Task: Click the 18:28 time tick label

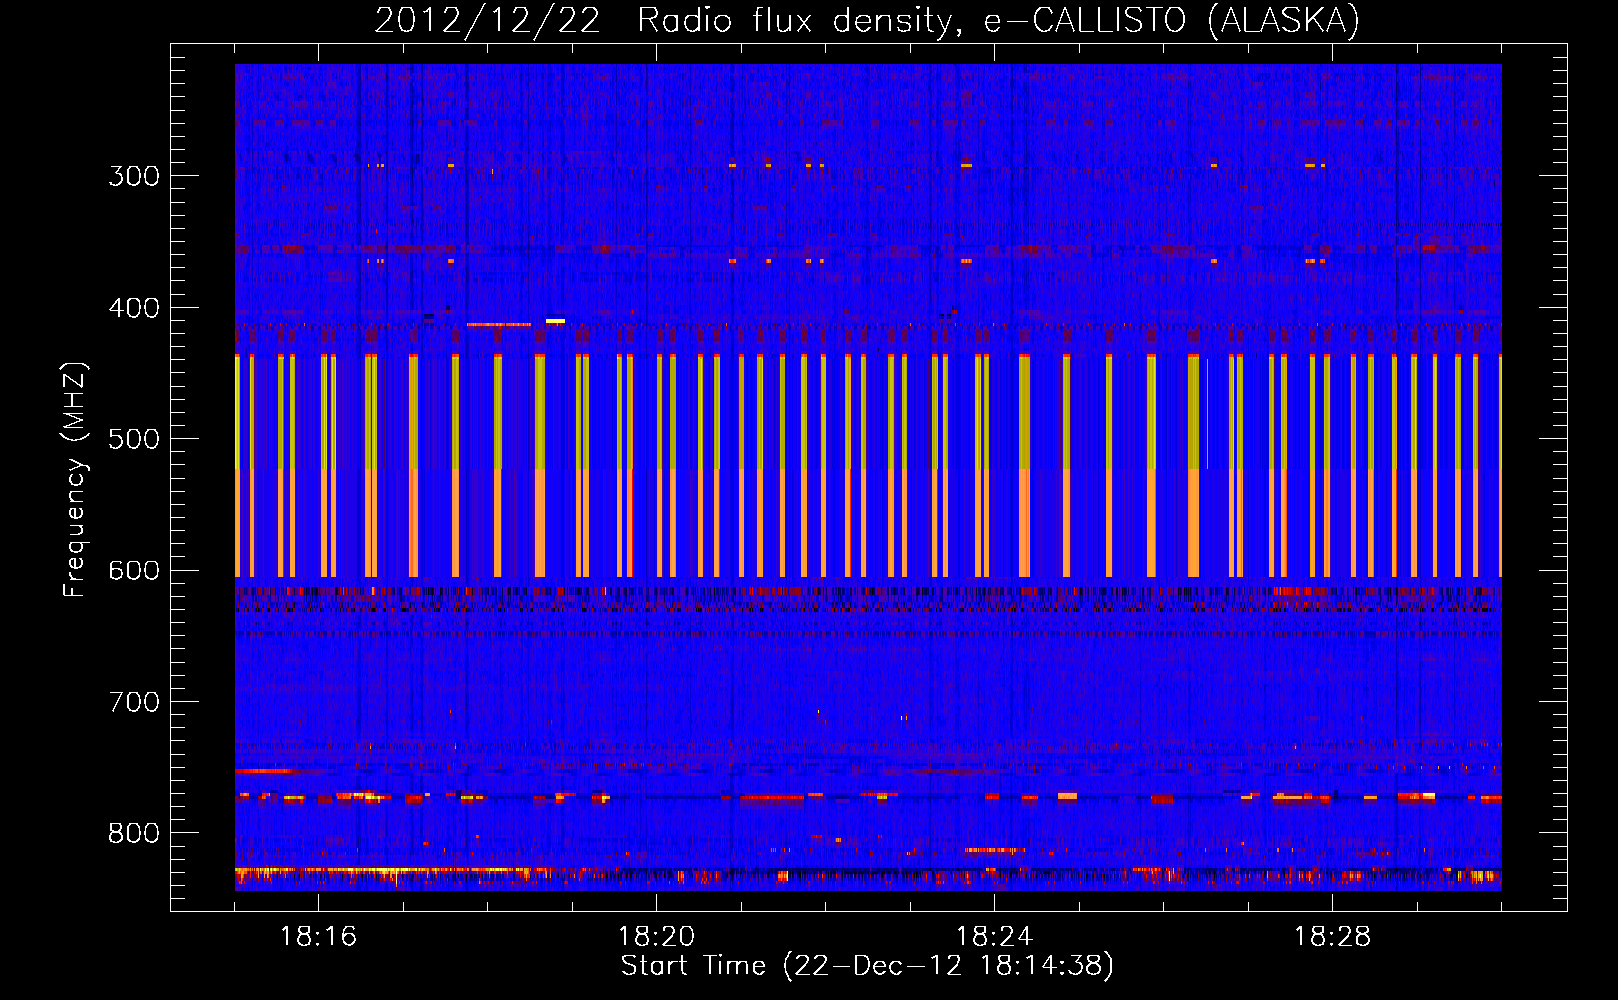Action: pos(1332,937)
